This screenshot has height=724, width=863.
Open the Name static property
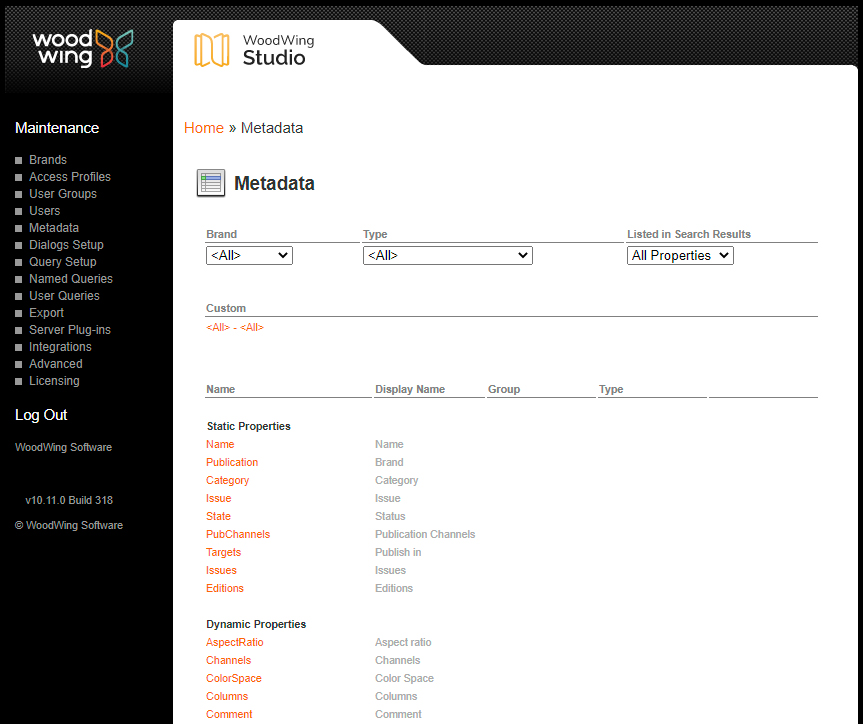click(x=220, y=444)
